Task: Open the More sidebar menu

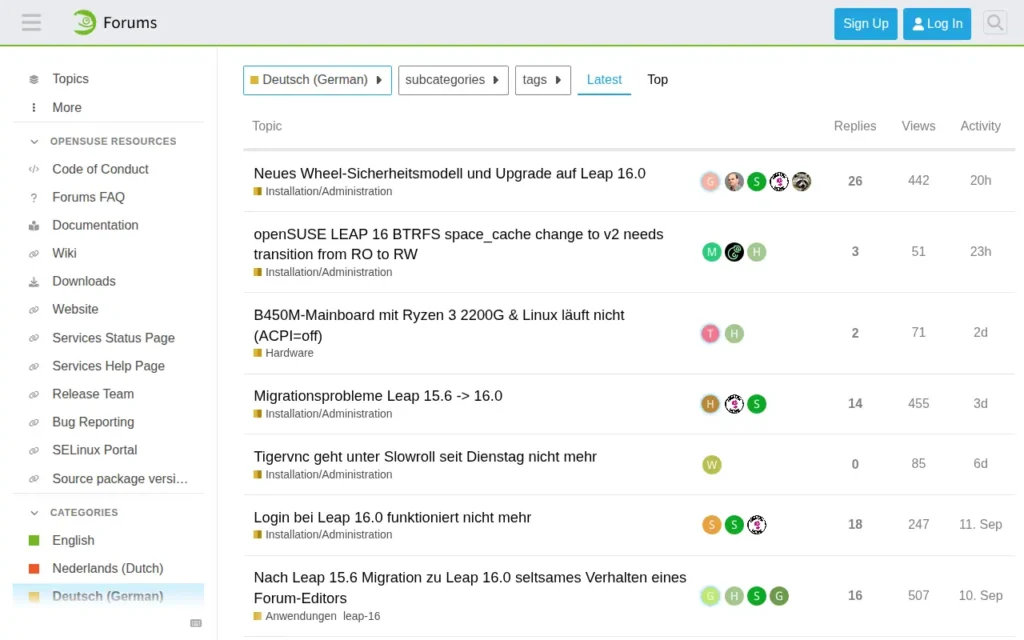Action: [67, 108]
